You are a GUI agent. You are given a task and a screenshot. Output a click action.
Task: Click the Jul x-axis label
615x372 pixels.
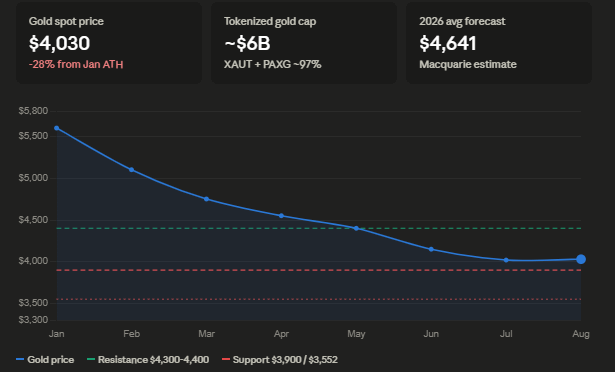506,334
